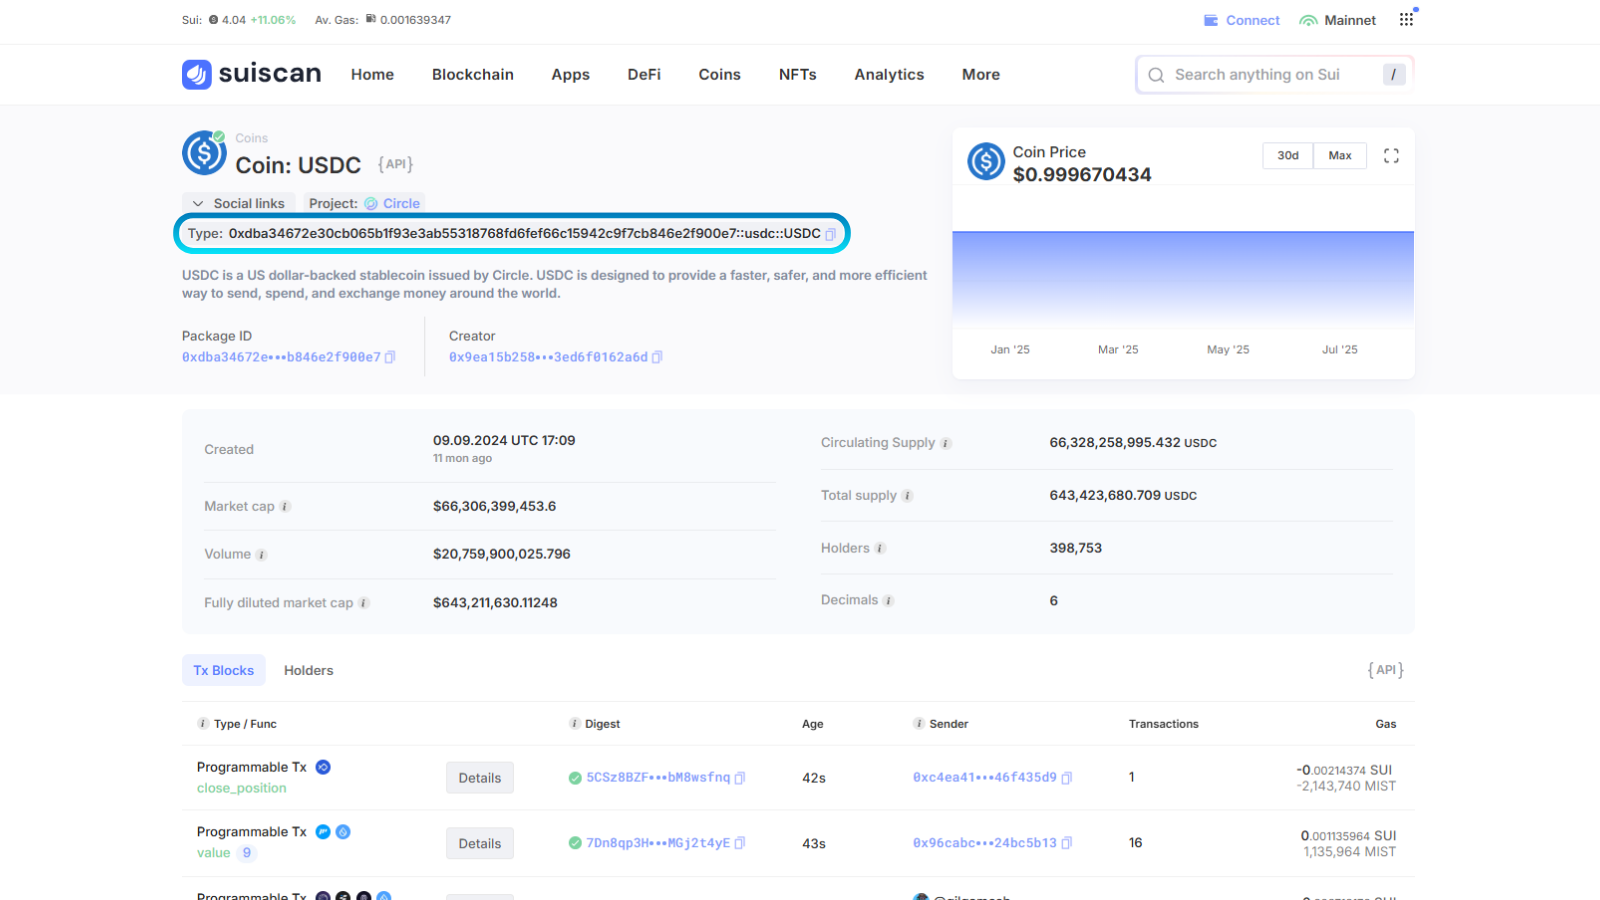
Task: Open the Analytics menu
Action: [889, 75]
